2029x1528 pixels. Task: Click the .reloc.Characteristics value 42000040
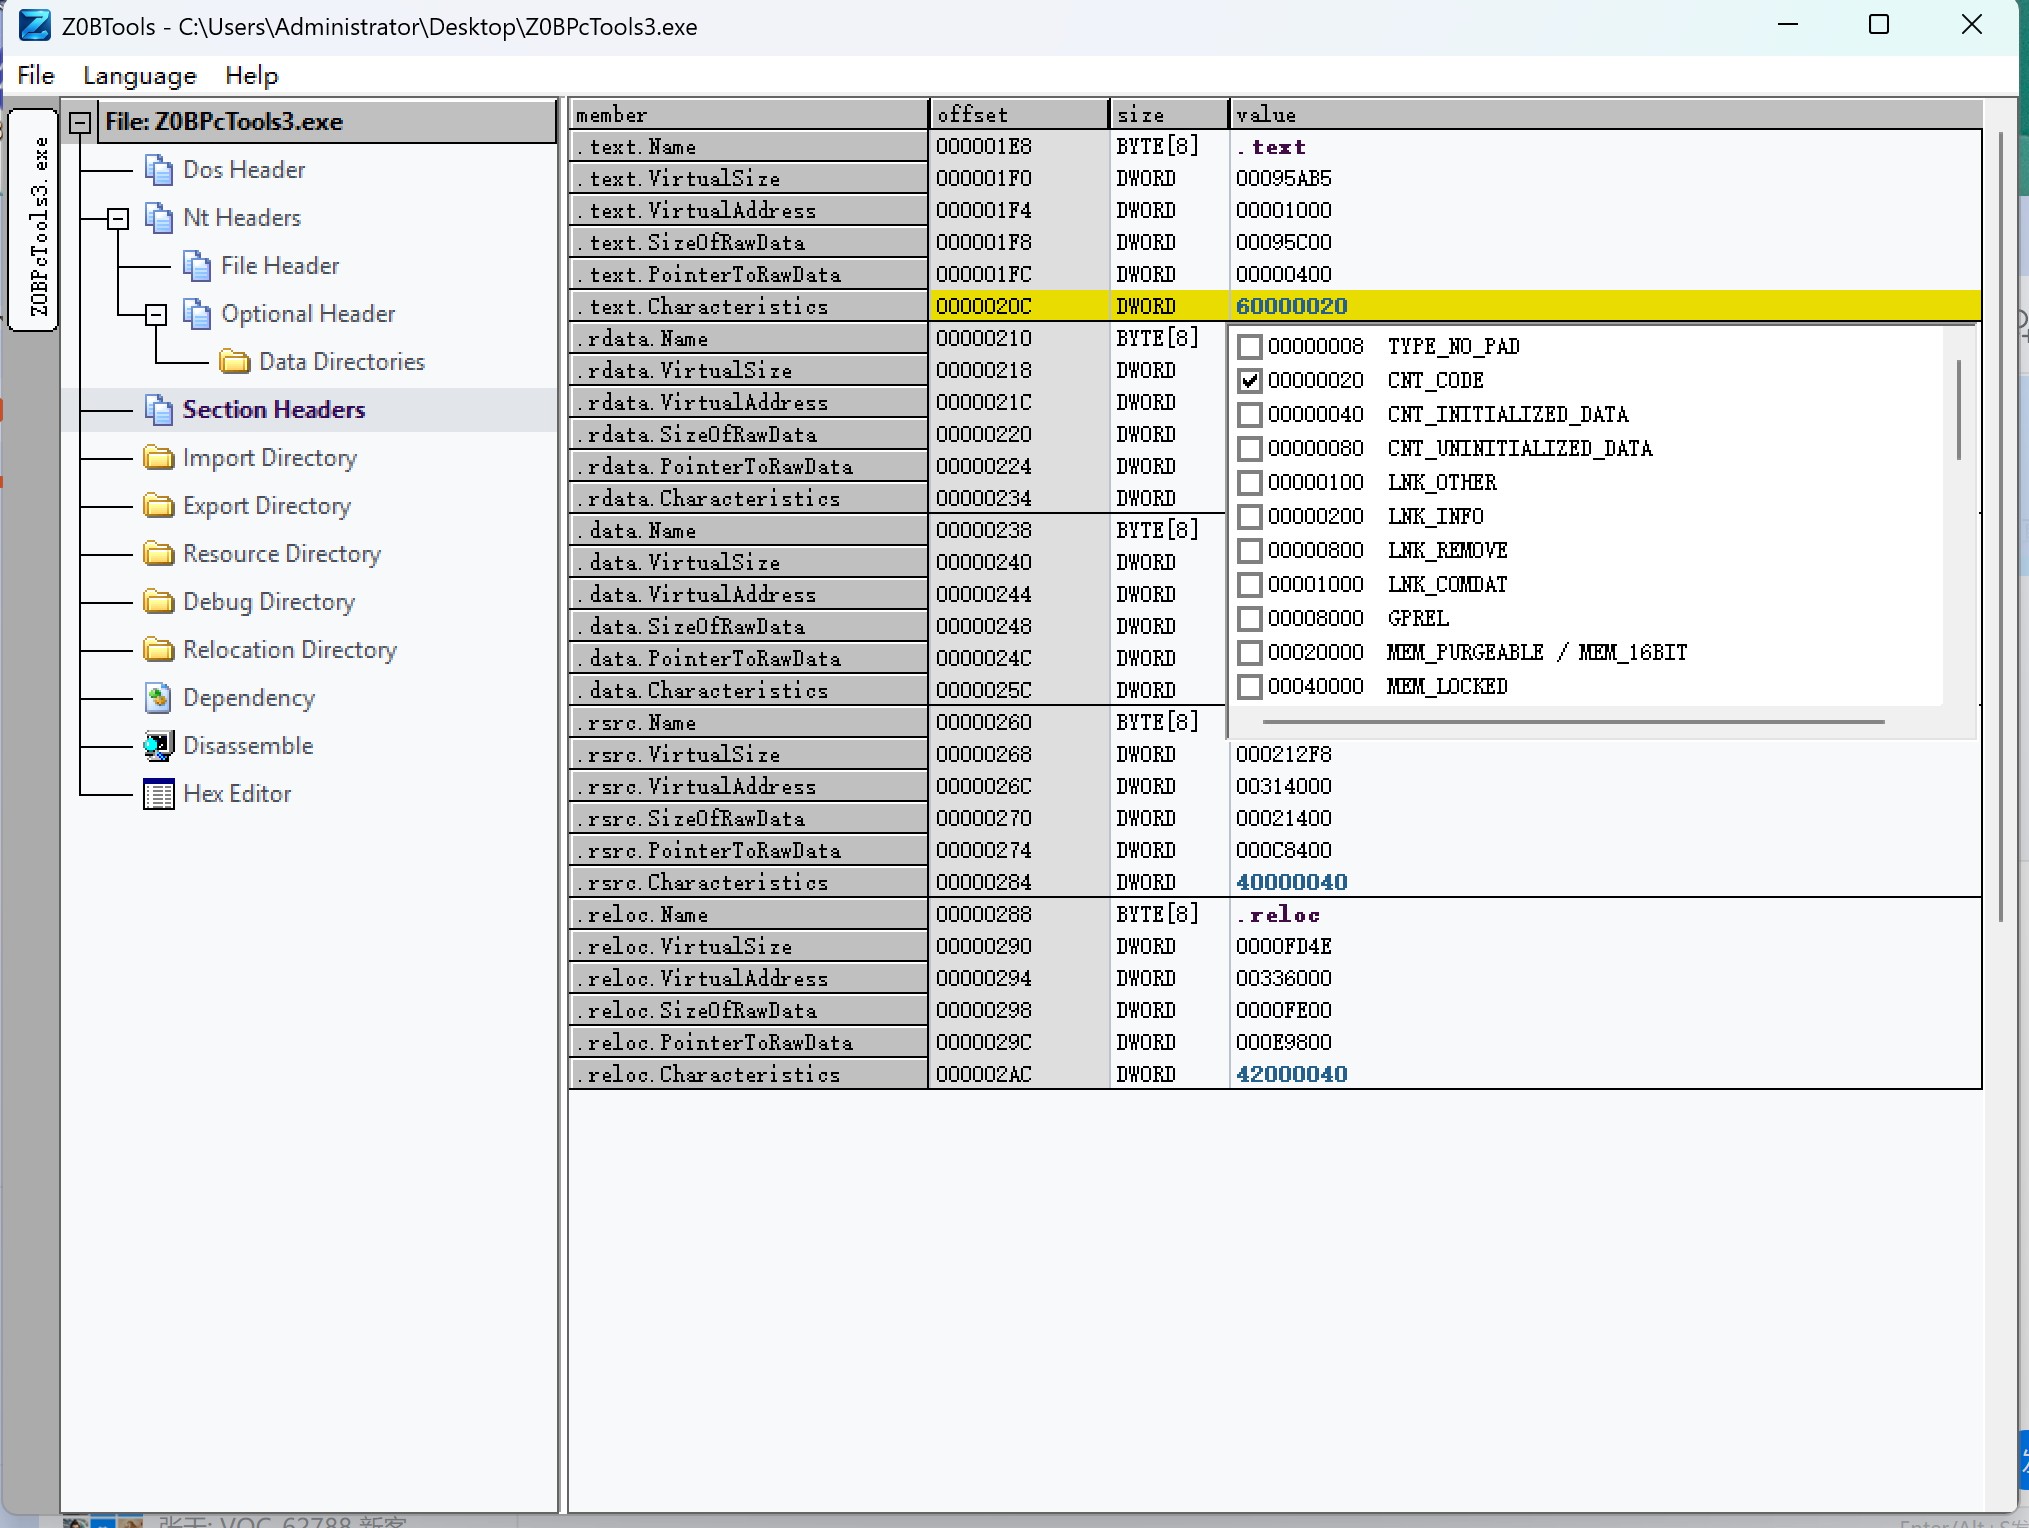coord(1291,1074)
